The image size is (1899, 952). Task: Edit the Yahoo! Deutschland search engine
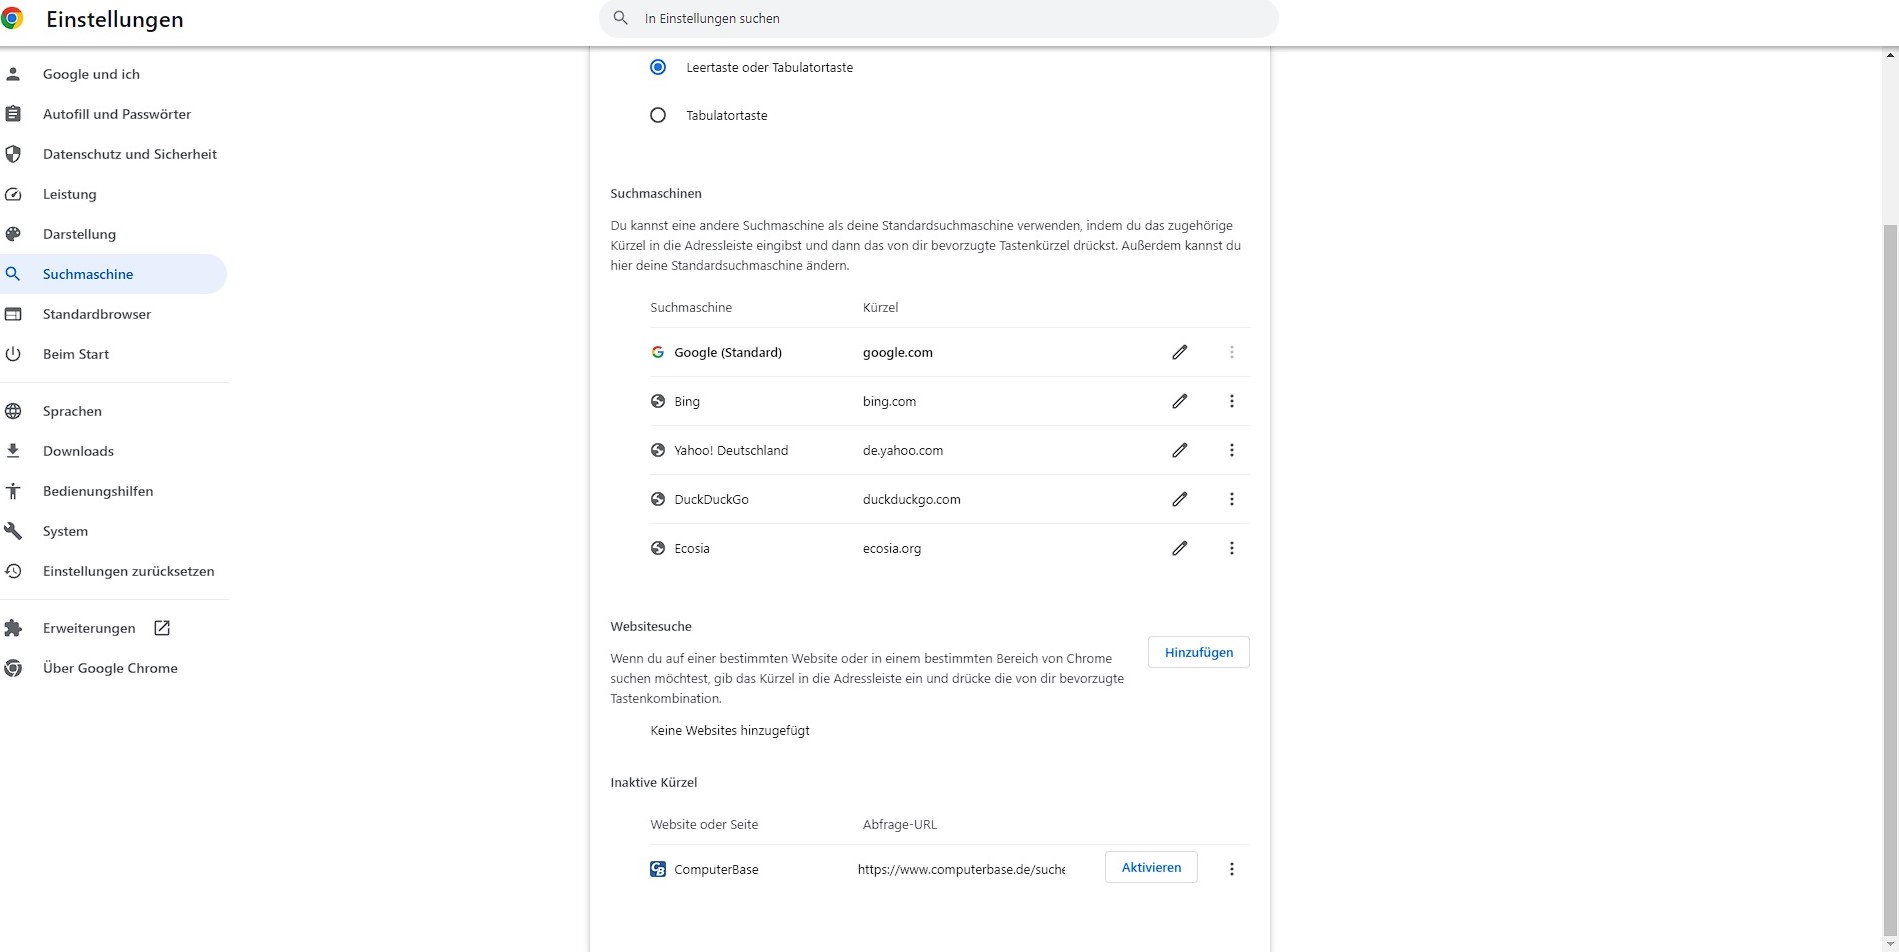pyautogui.click(x=1180, y=450)
